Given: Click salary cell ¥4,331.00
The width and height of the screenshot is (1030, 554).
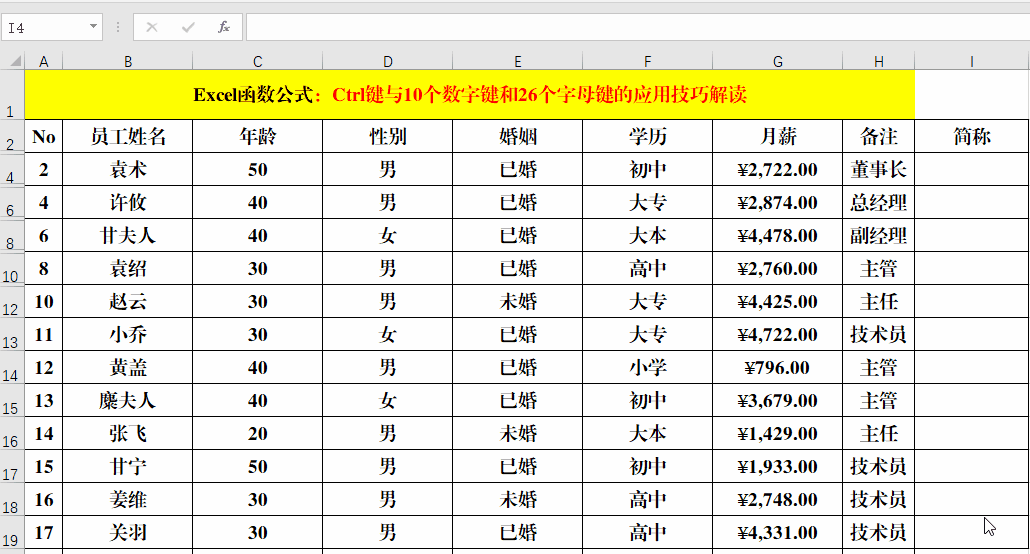Looking at the screenshot, I should [778, 532].
